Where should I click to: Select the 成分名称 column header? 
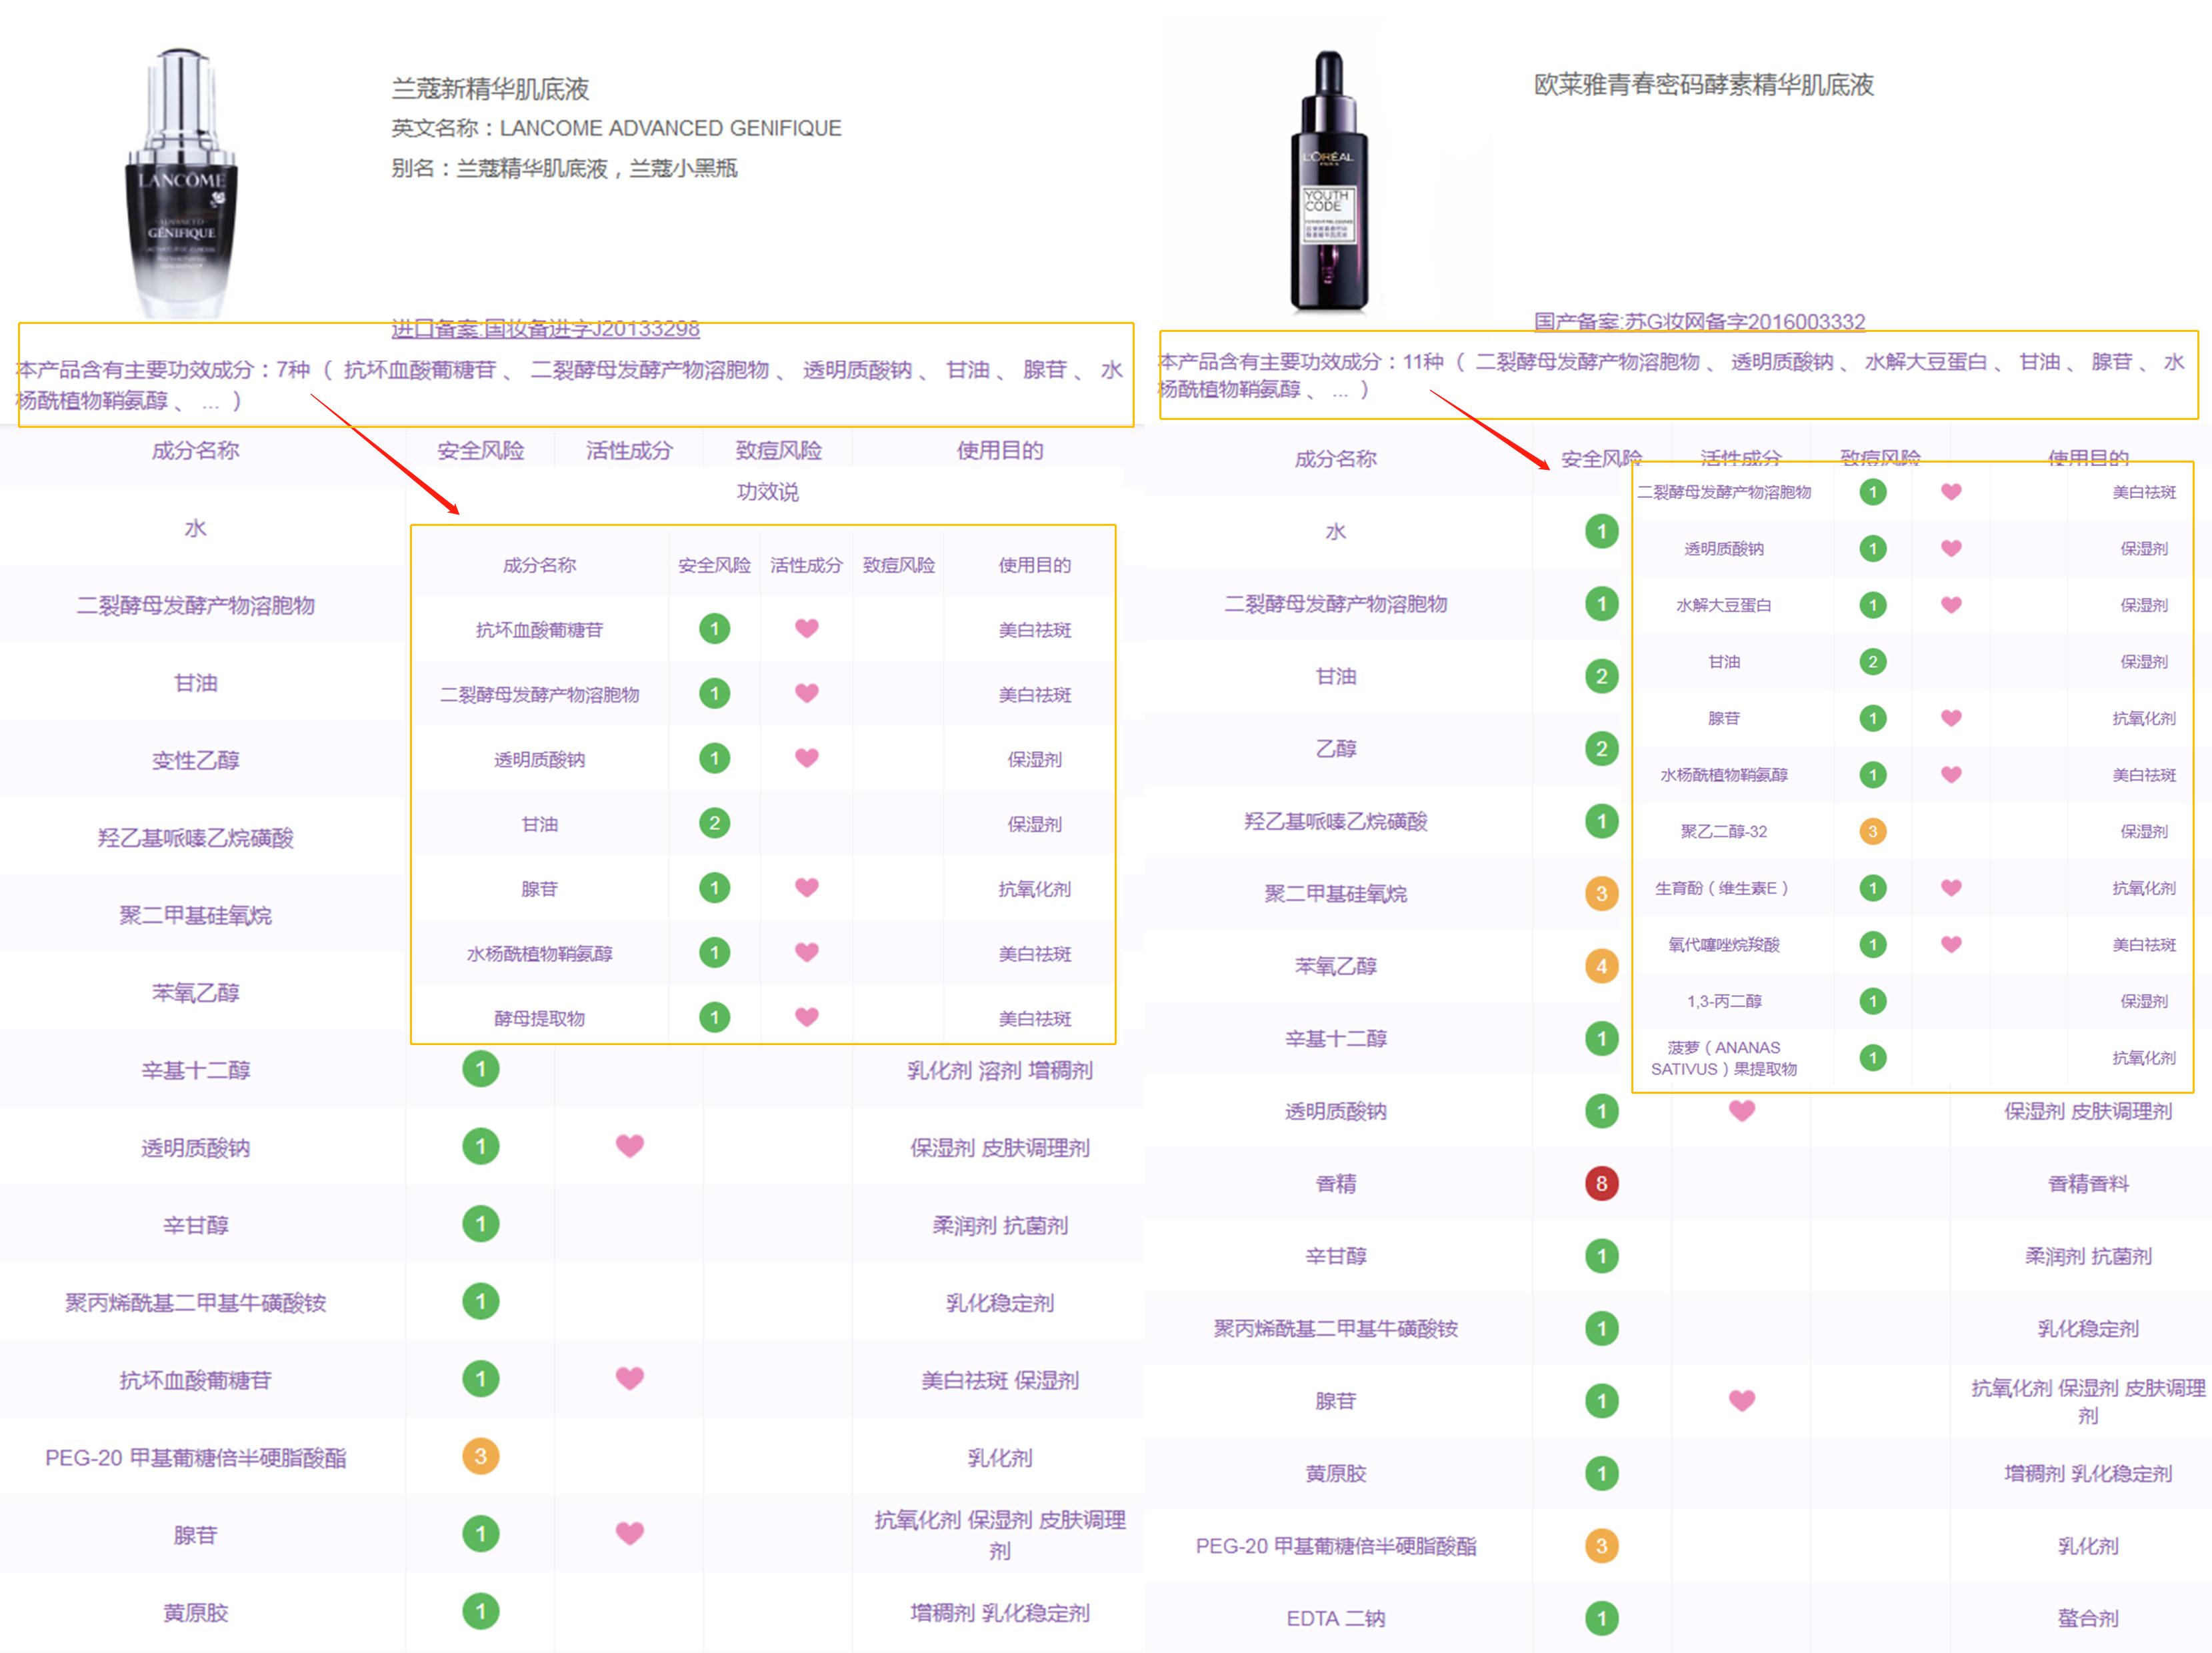coord(195,450)
